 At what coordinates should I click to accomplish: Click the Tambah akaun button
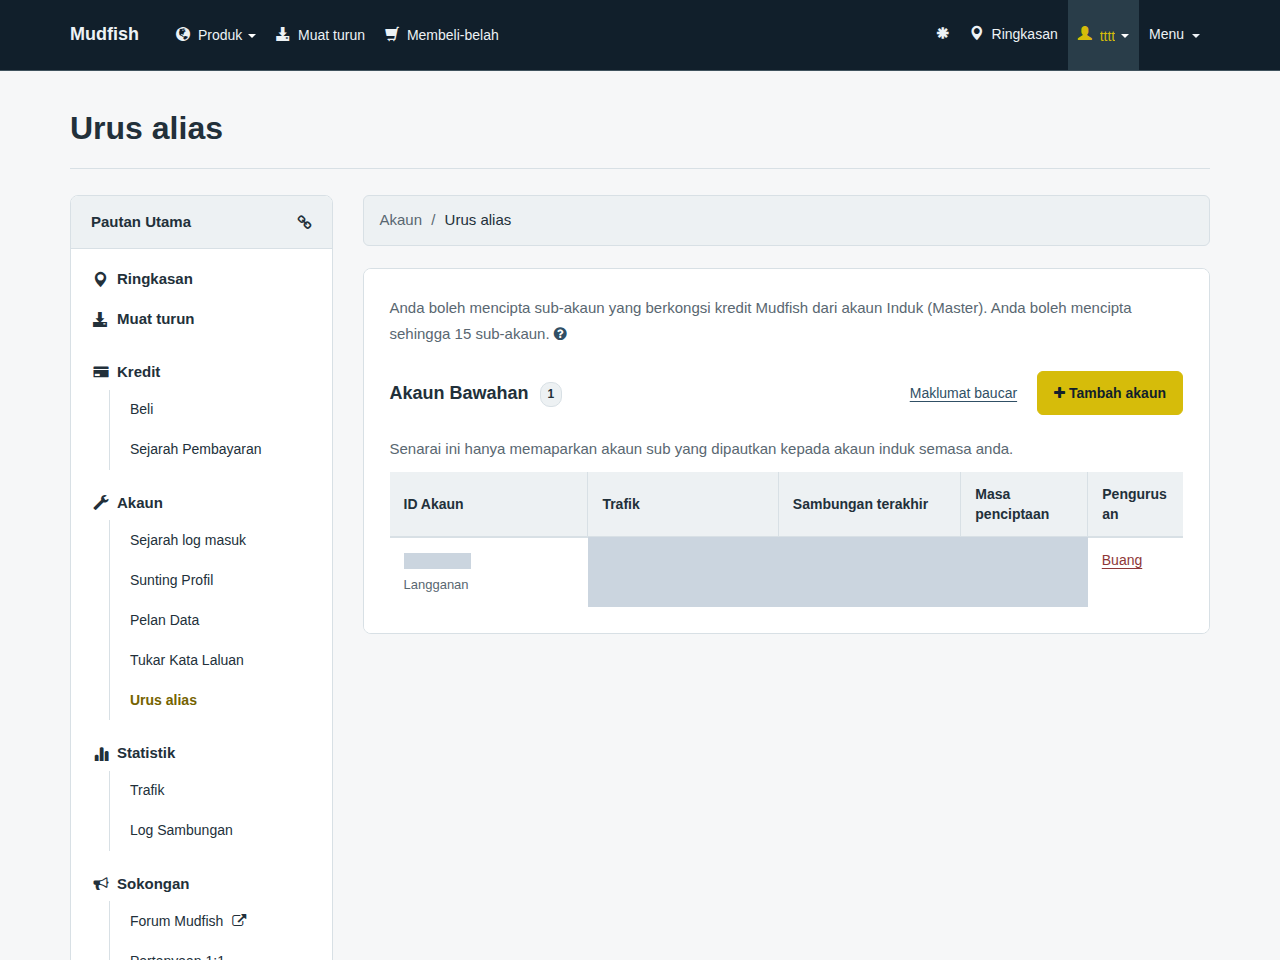1110,393
